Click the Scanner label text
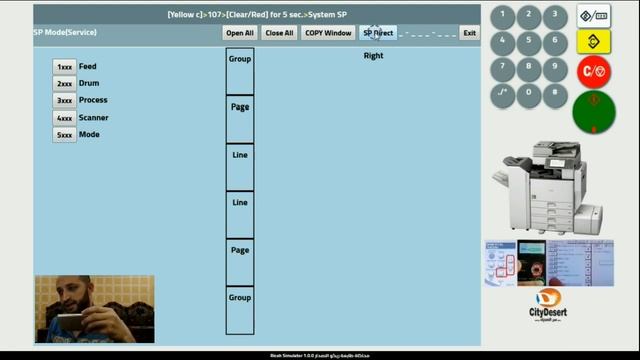The width and height of the screenshot is (640, 360). click(93, 118)
